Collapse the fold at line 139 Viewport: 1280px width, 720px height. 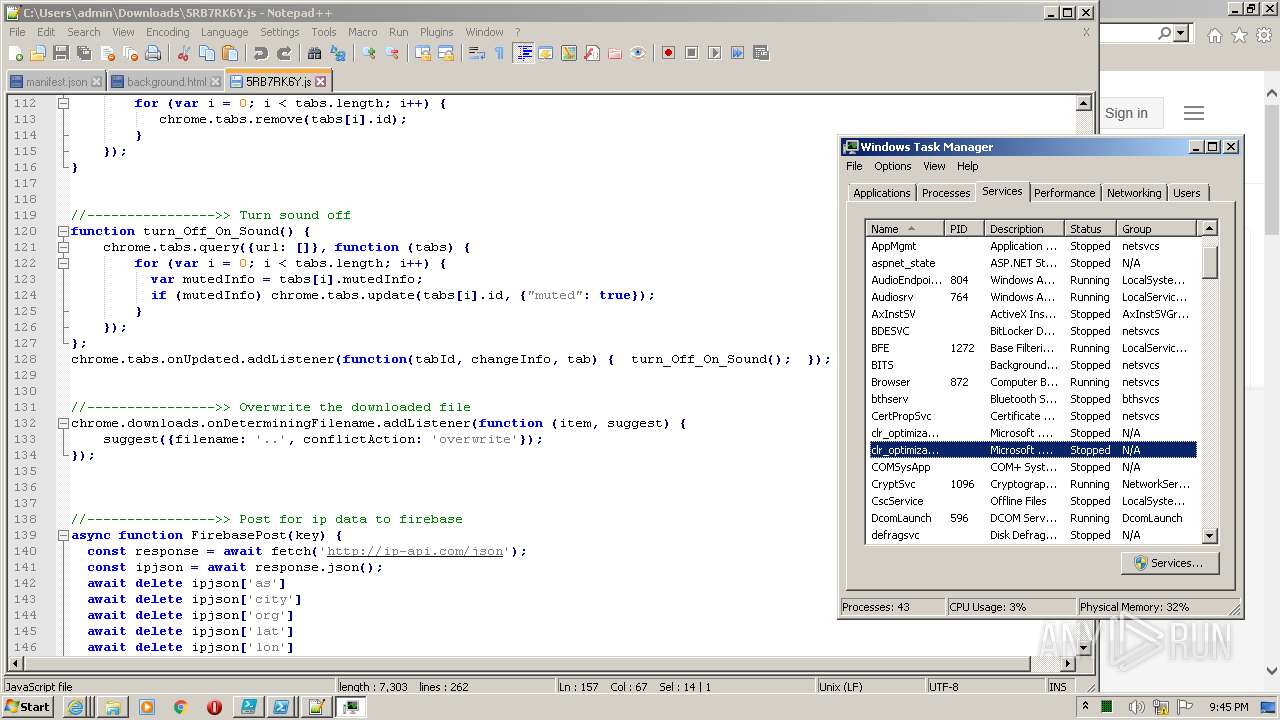coord(63,535)
